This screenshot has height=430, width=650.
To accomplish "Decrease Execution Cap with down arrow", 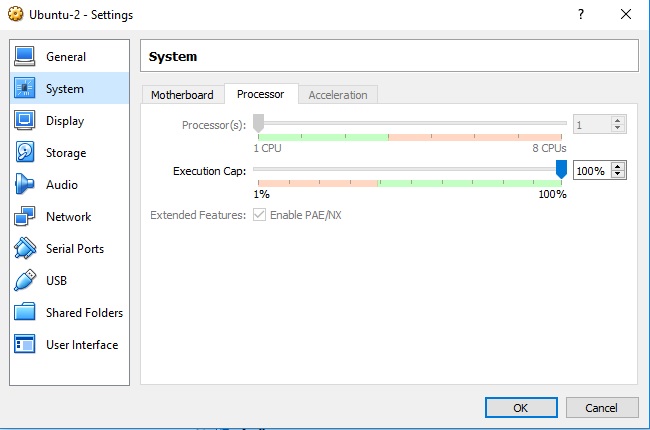I will (x=618, y=175).
